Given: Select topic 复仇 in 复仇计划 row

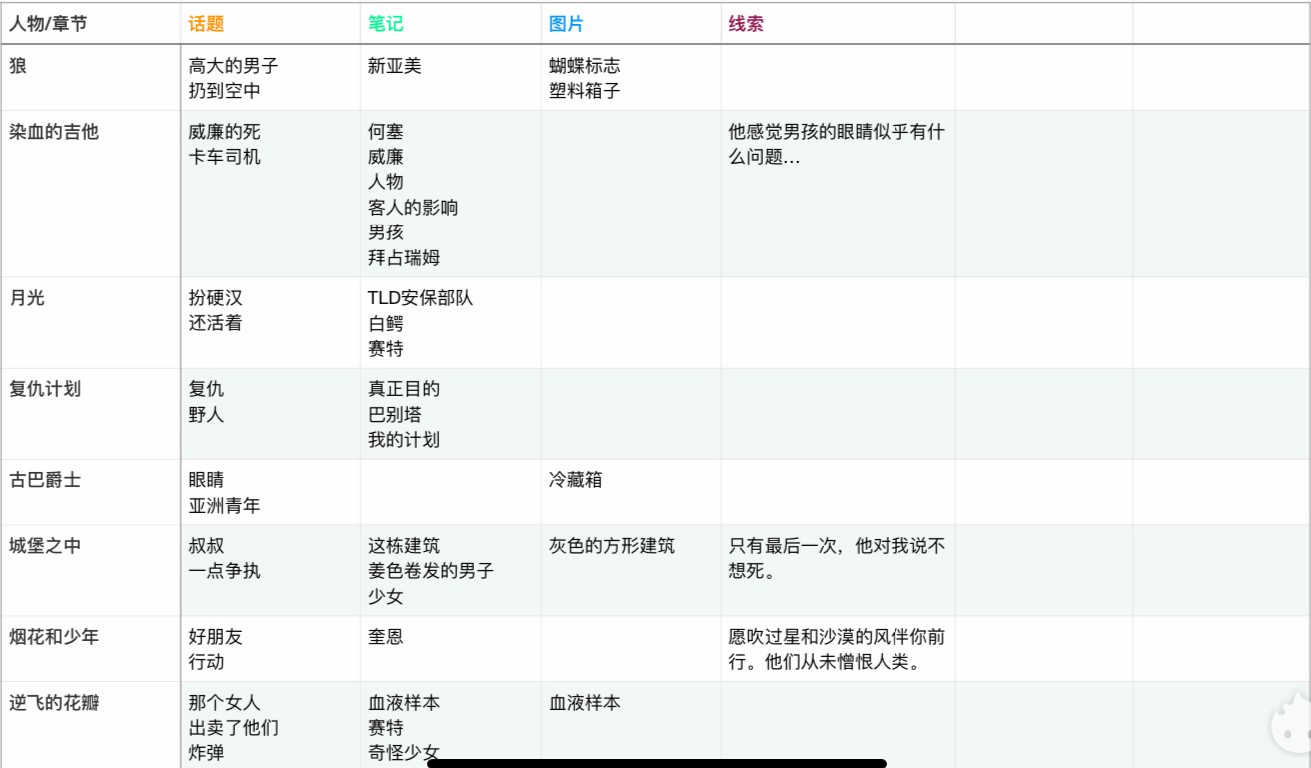Looking at the screenshot, I should pos(206,389).
